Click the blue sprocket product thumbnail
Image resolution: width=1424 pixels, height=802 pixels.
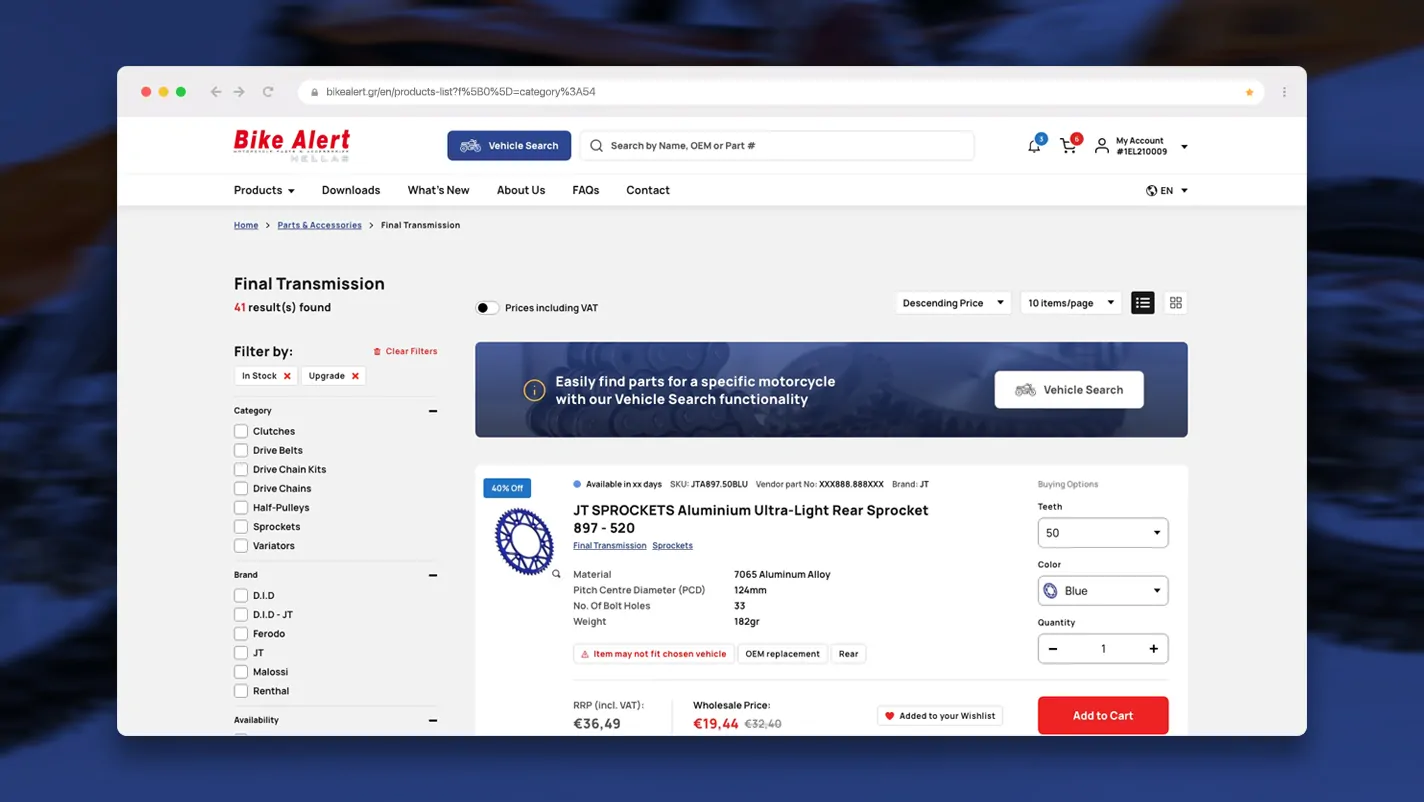[524, 541]
